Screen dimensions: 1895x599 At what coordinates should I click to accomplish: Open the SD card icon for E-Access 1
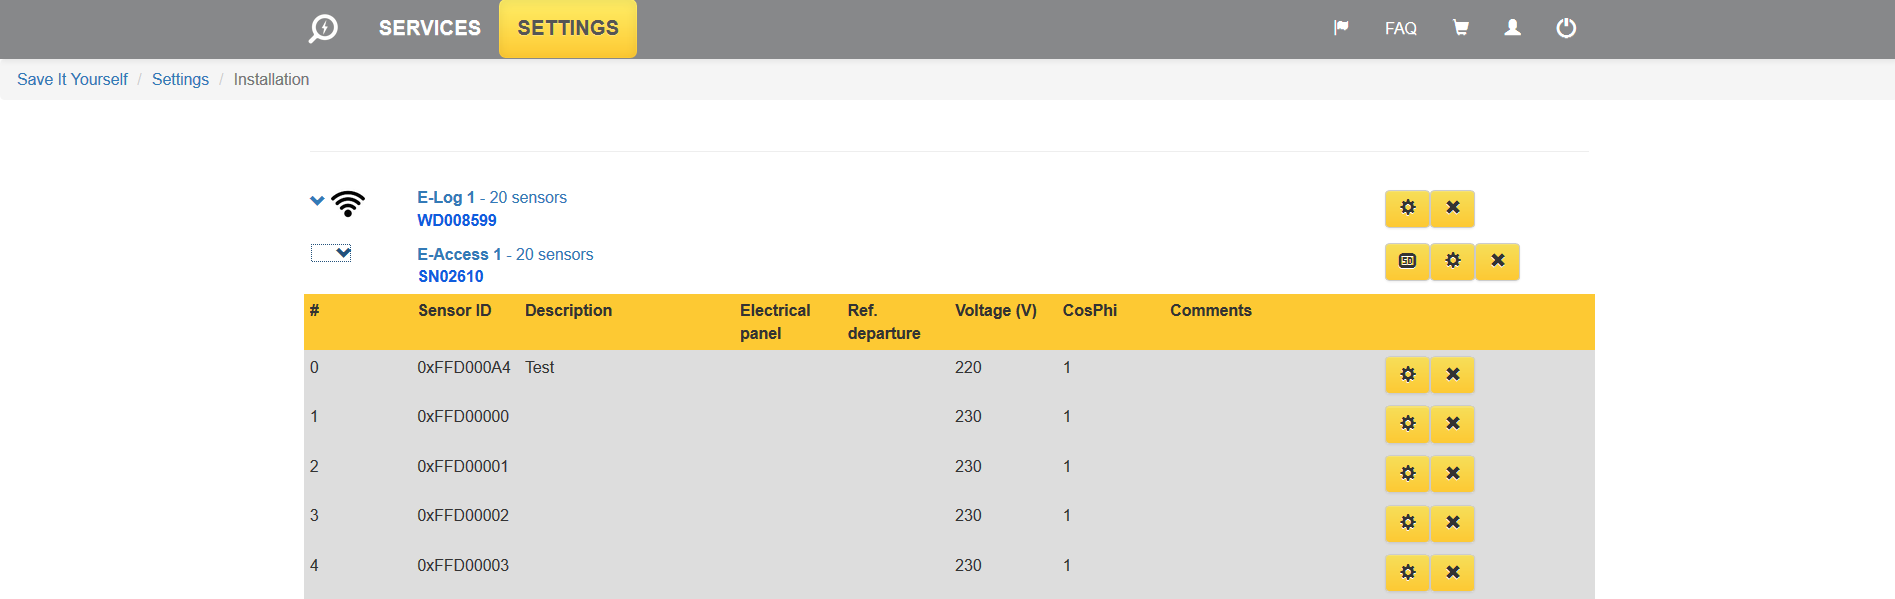(x=1407, y=261)
